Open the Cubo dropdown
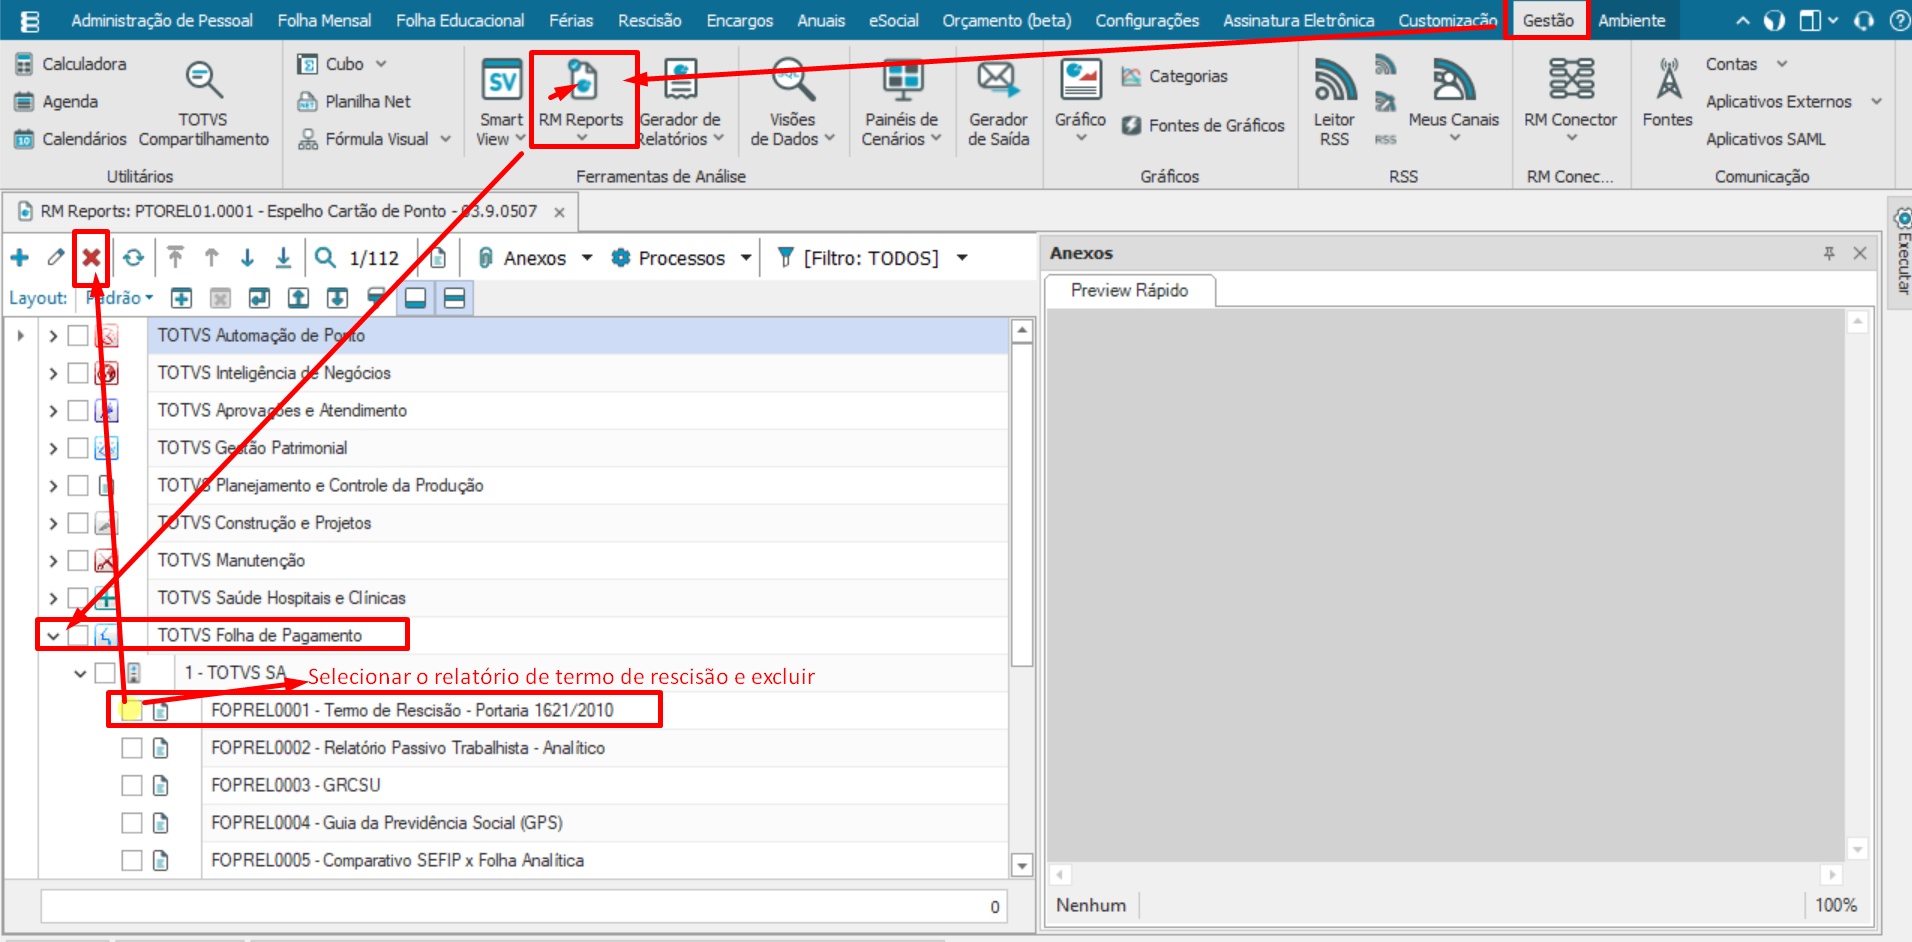The height and width of the screenshot is (942, 1912). coord(342,64)
